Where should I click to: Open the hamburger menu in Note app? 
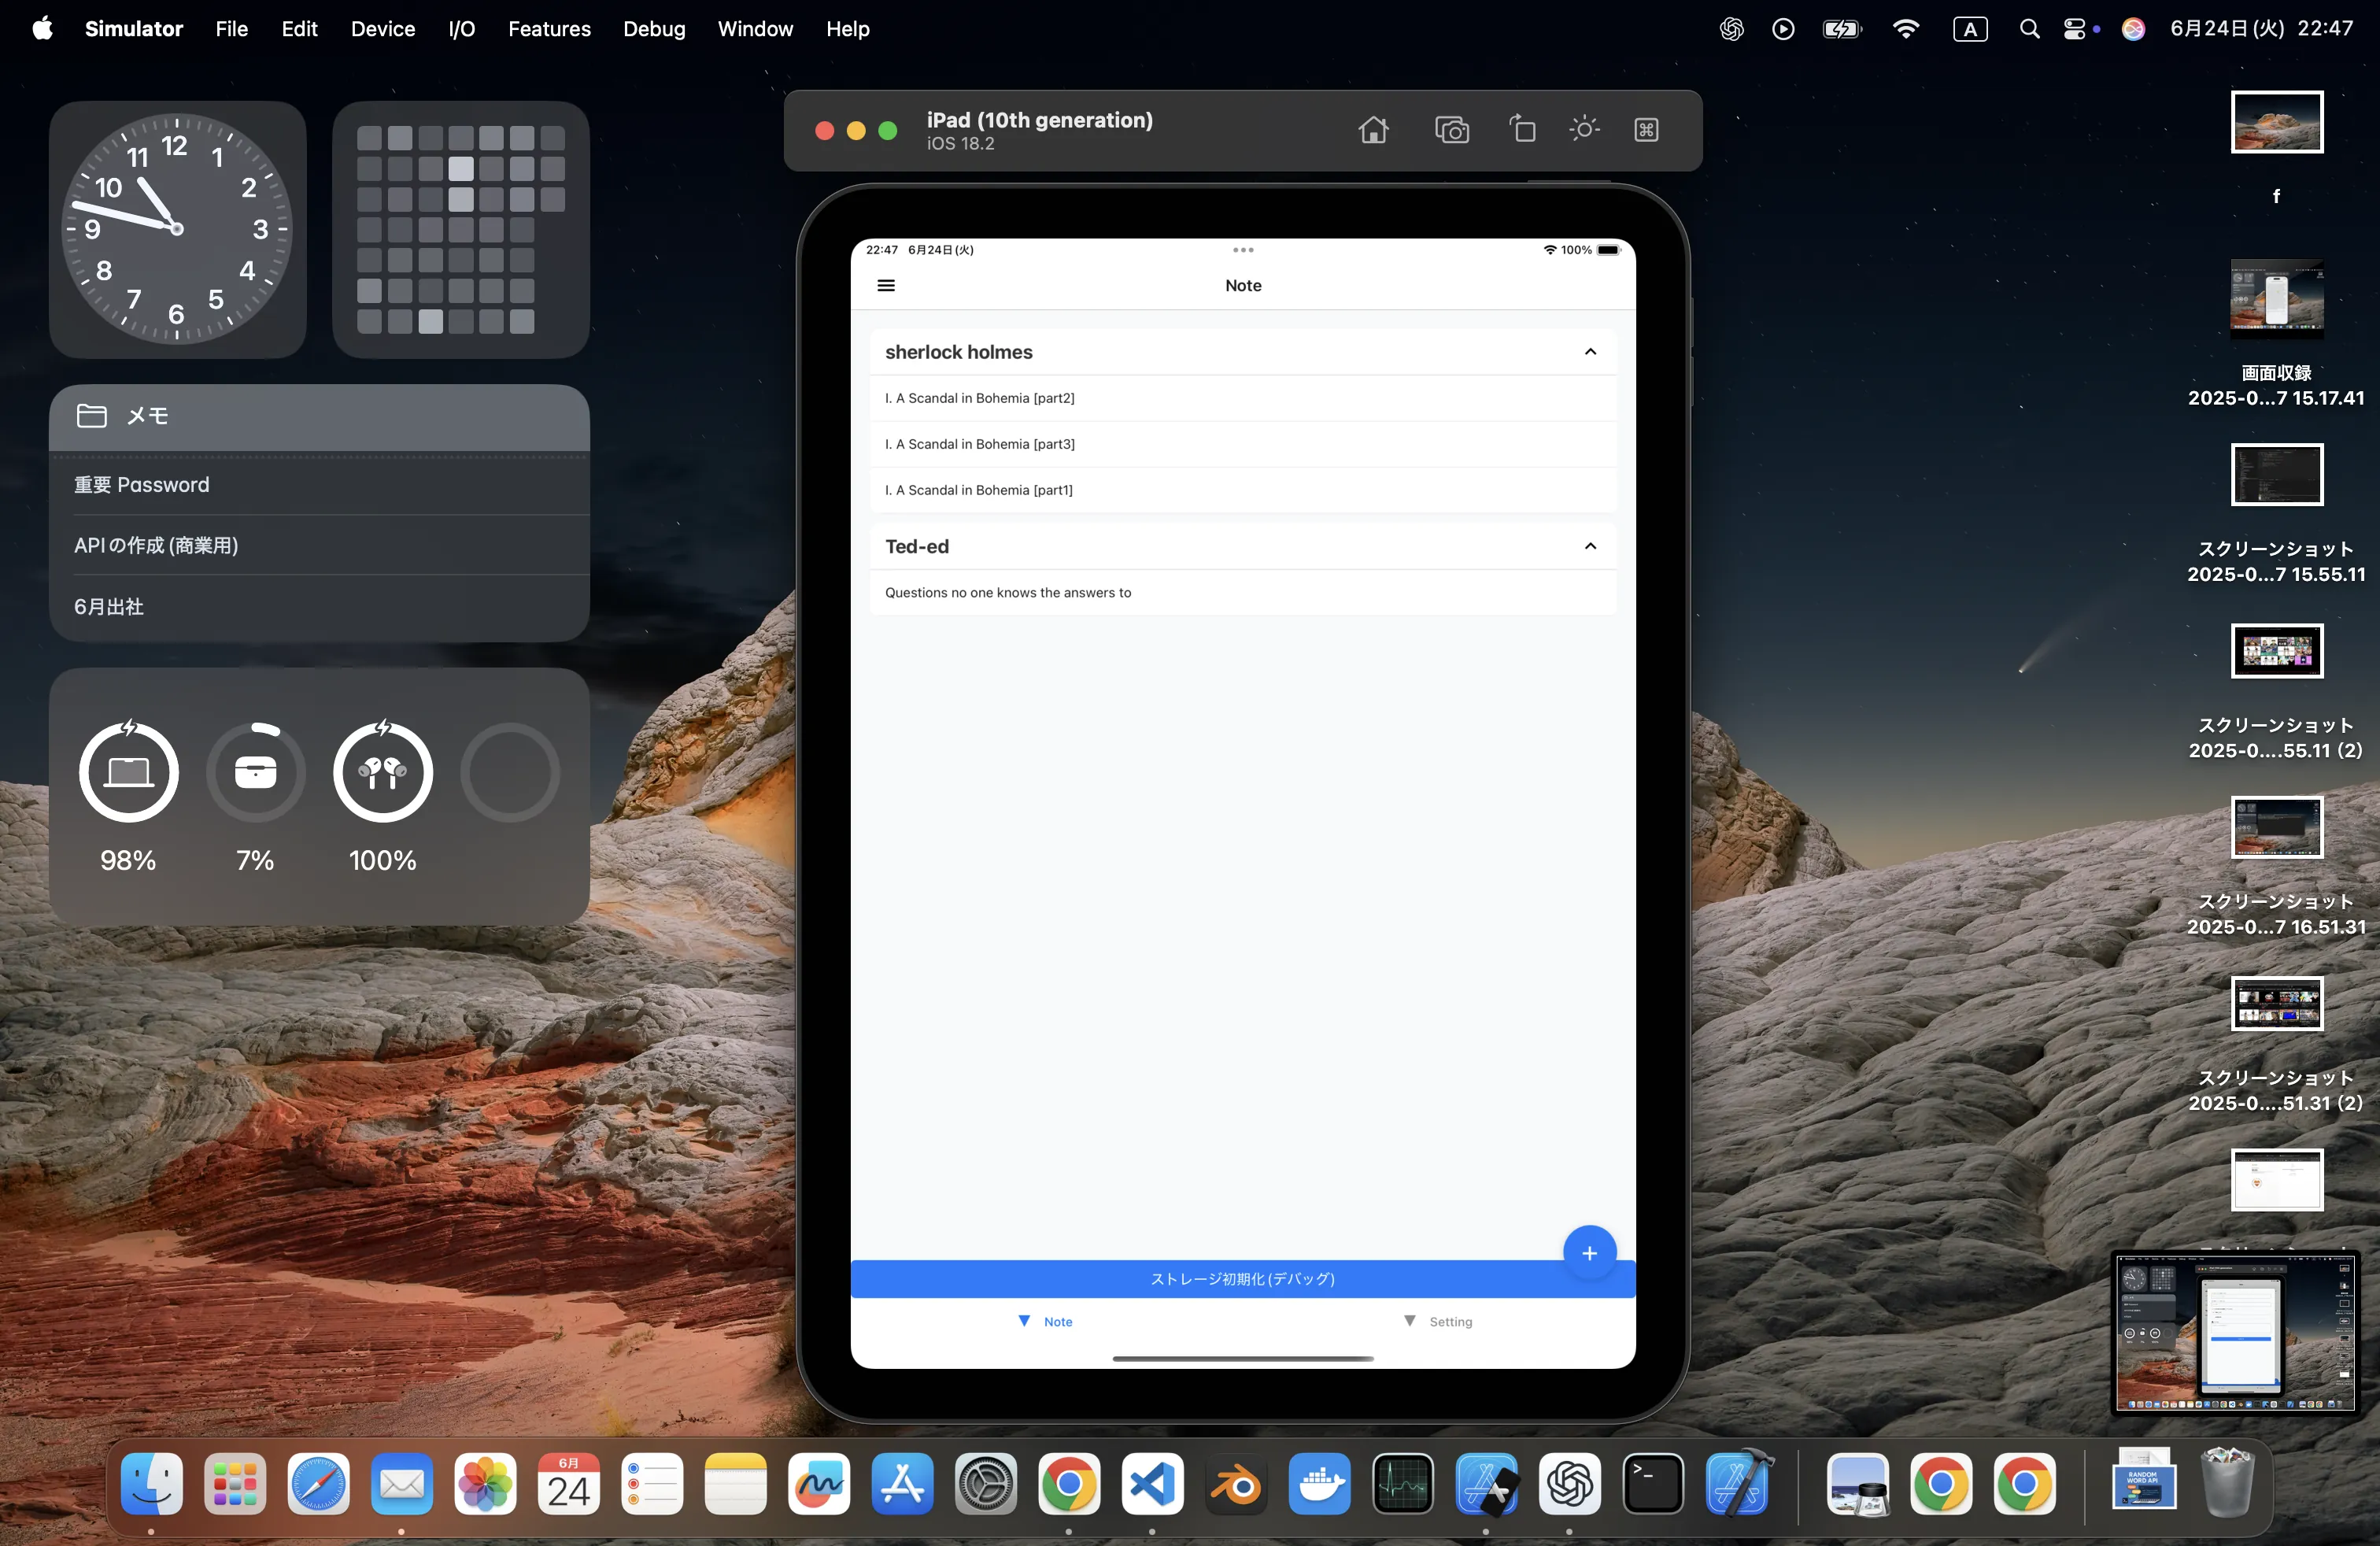point(886,286)
